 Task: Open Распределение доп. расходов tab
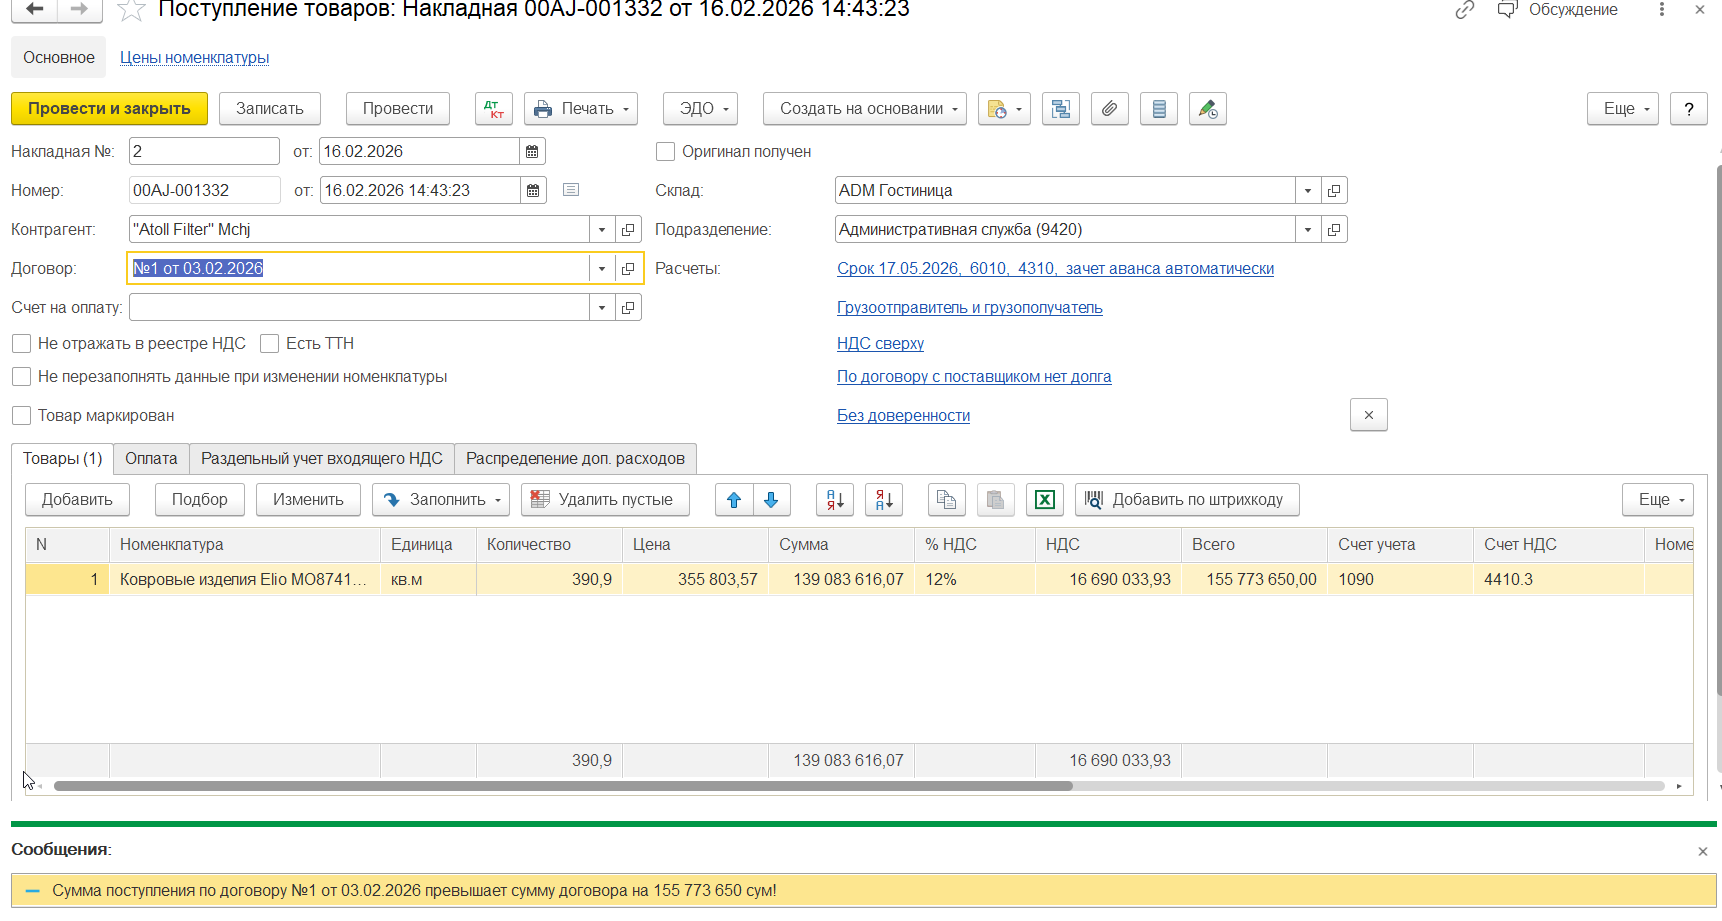click(576, 459)
